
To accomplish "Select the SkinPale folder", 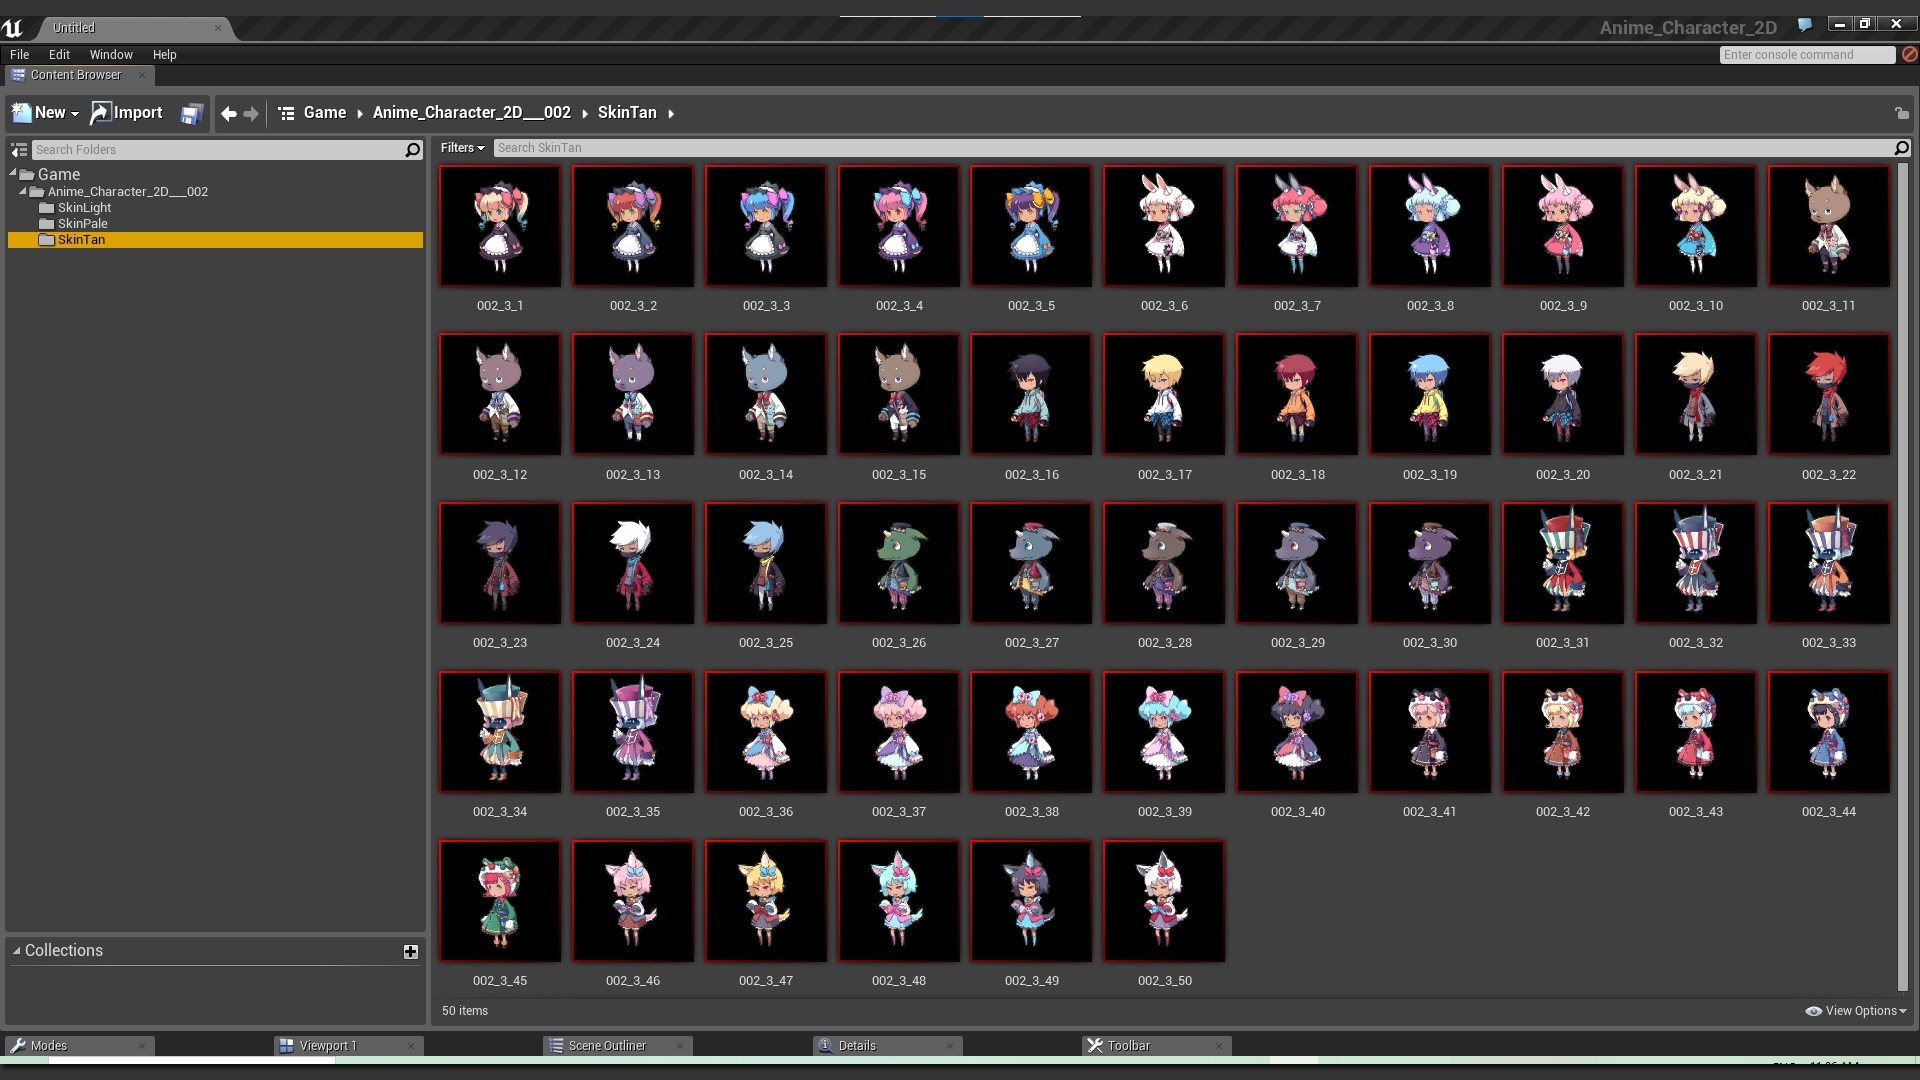I will [x=83, y=223].
